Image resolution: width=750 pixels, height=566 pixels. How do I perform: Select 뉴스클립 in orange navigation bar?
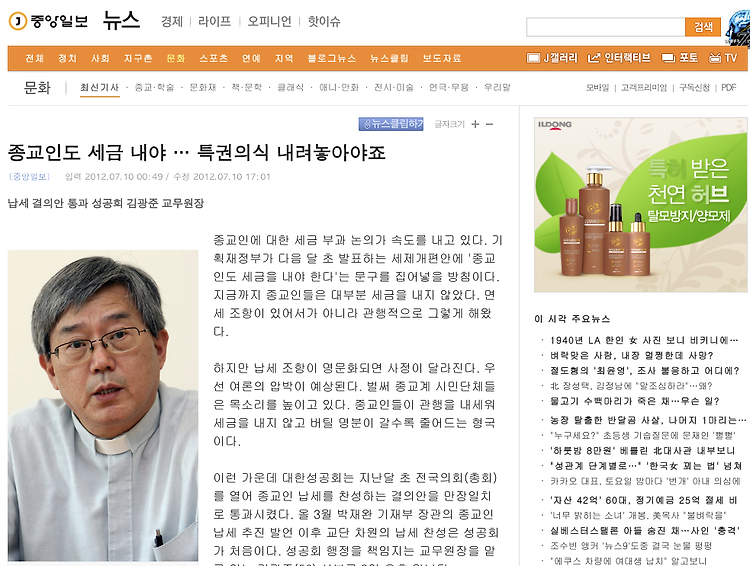click(x=389, y=58)
